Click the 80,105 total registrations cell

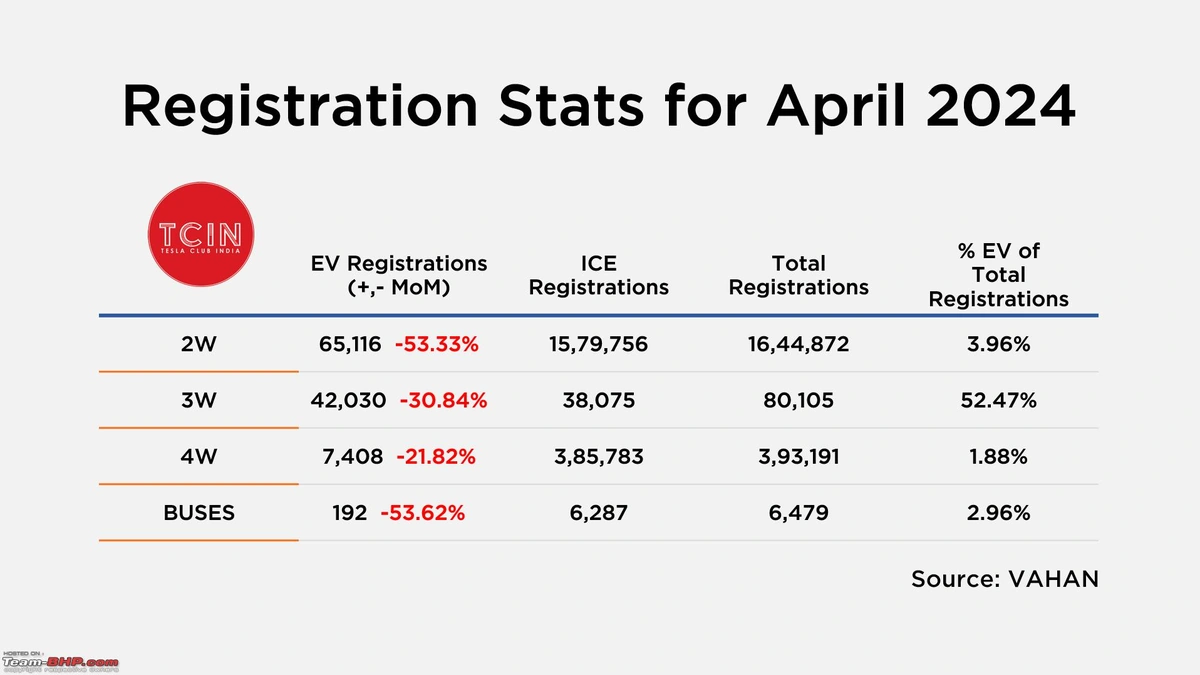point(798,401)
